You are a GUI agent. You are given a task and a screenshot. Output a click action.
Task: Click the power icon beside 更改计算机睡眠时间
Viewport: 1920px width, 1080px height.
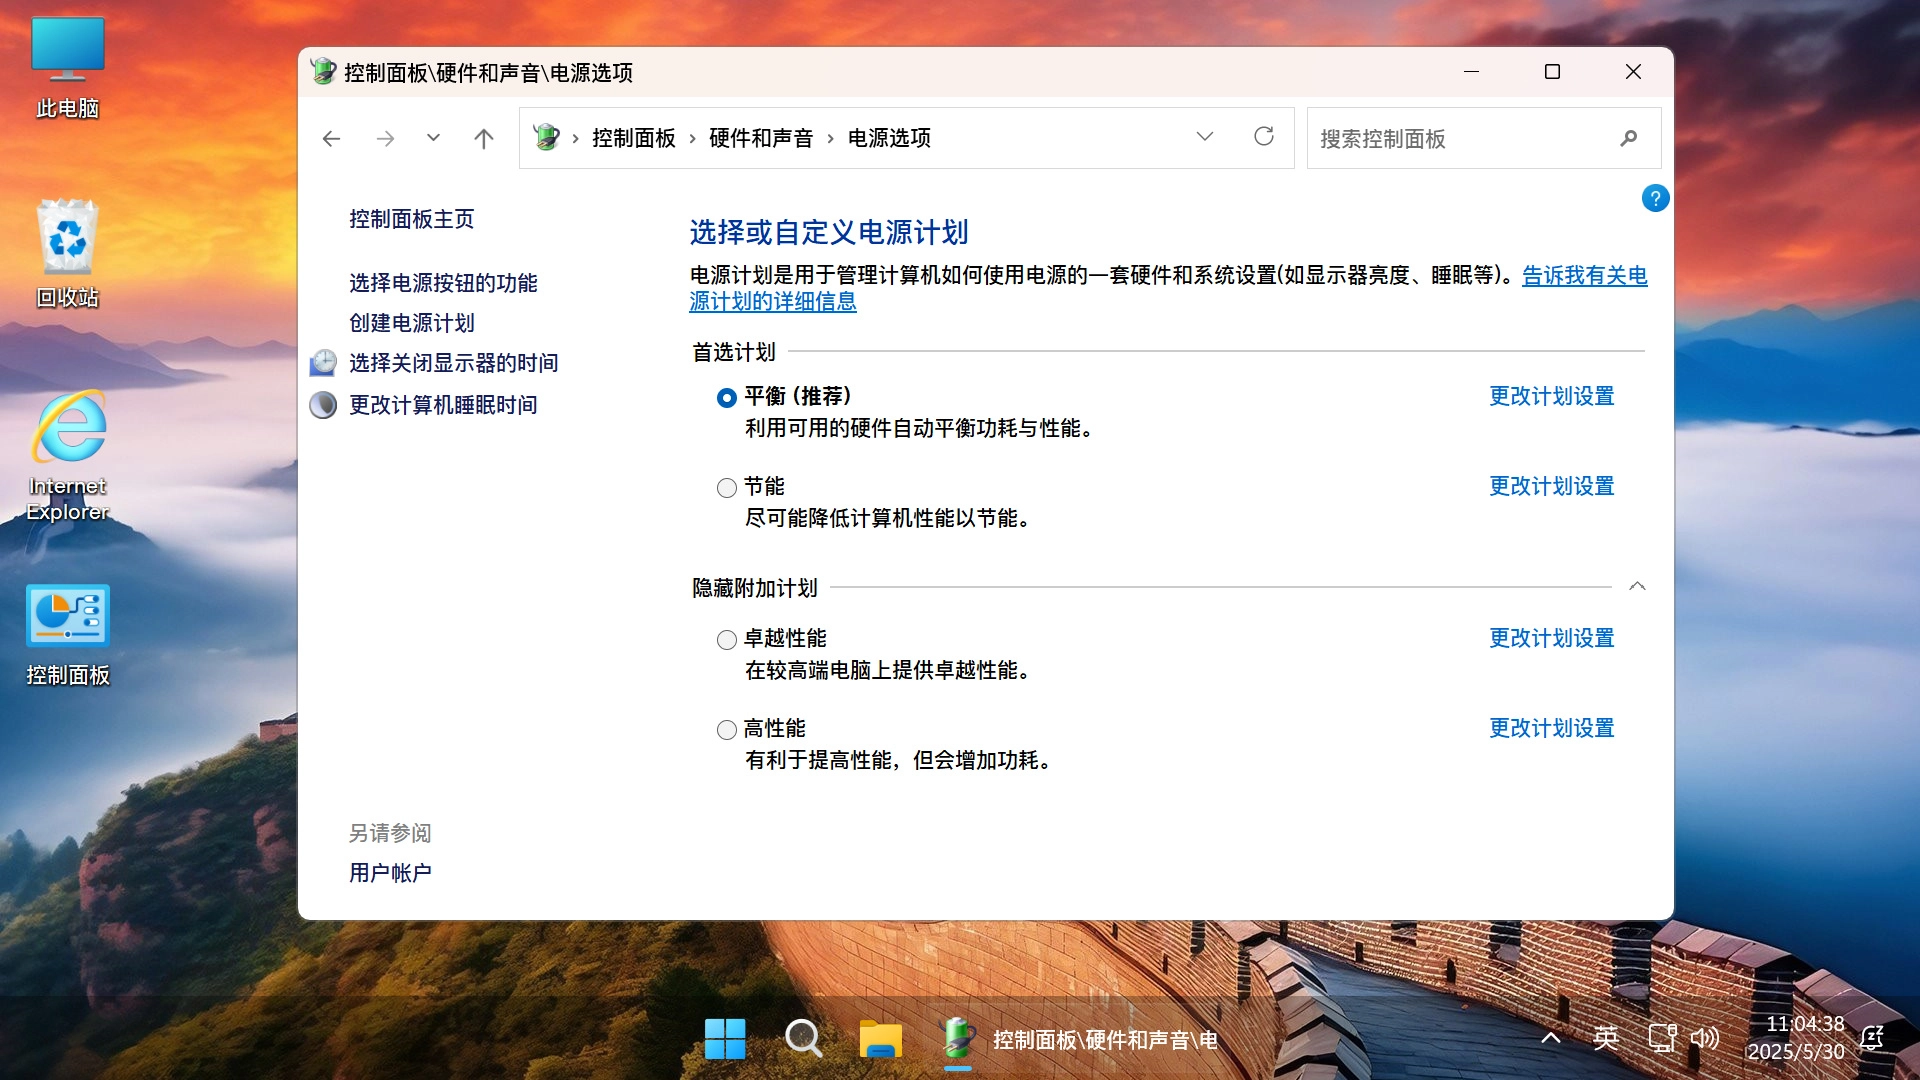click(322, 405)
